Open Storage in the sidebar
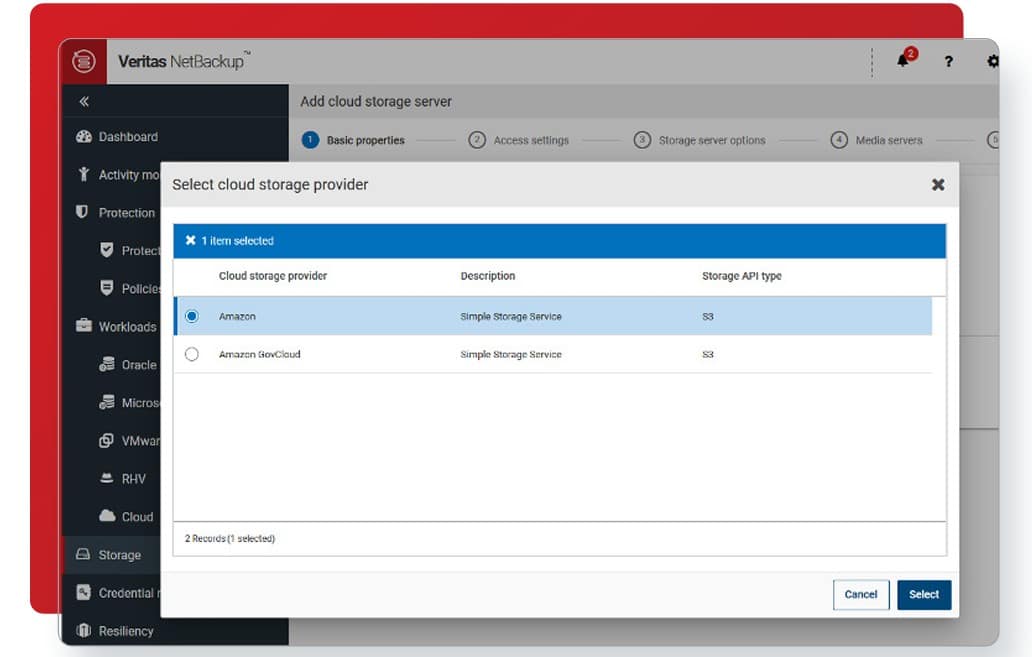 click(x=120, y=555)
